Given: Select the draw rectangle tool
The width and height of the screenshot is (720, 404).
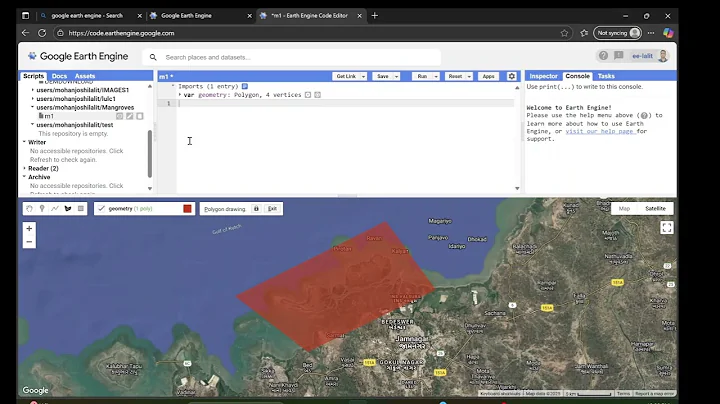Looking at the screenshot, I should (x=81, y=208).
